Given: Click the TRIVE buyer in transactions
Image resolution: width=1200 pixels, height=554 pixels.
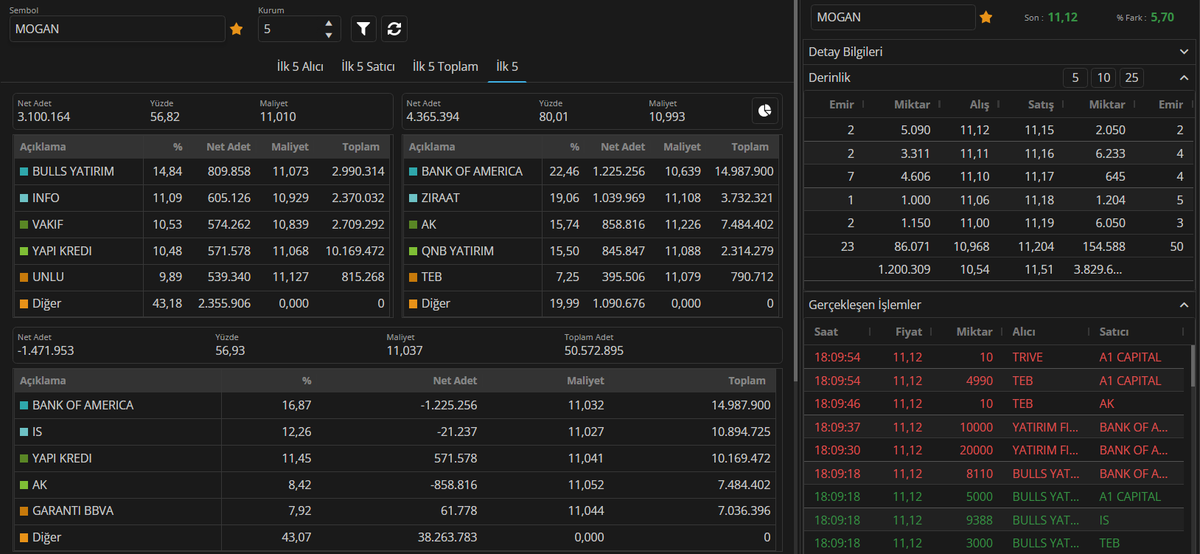Looking at the screenshot, I should point(1027,357).
